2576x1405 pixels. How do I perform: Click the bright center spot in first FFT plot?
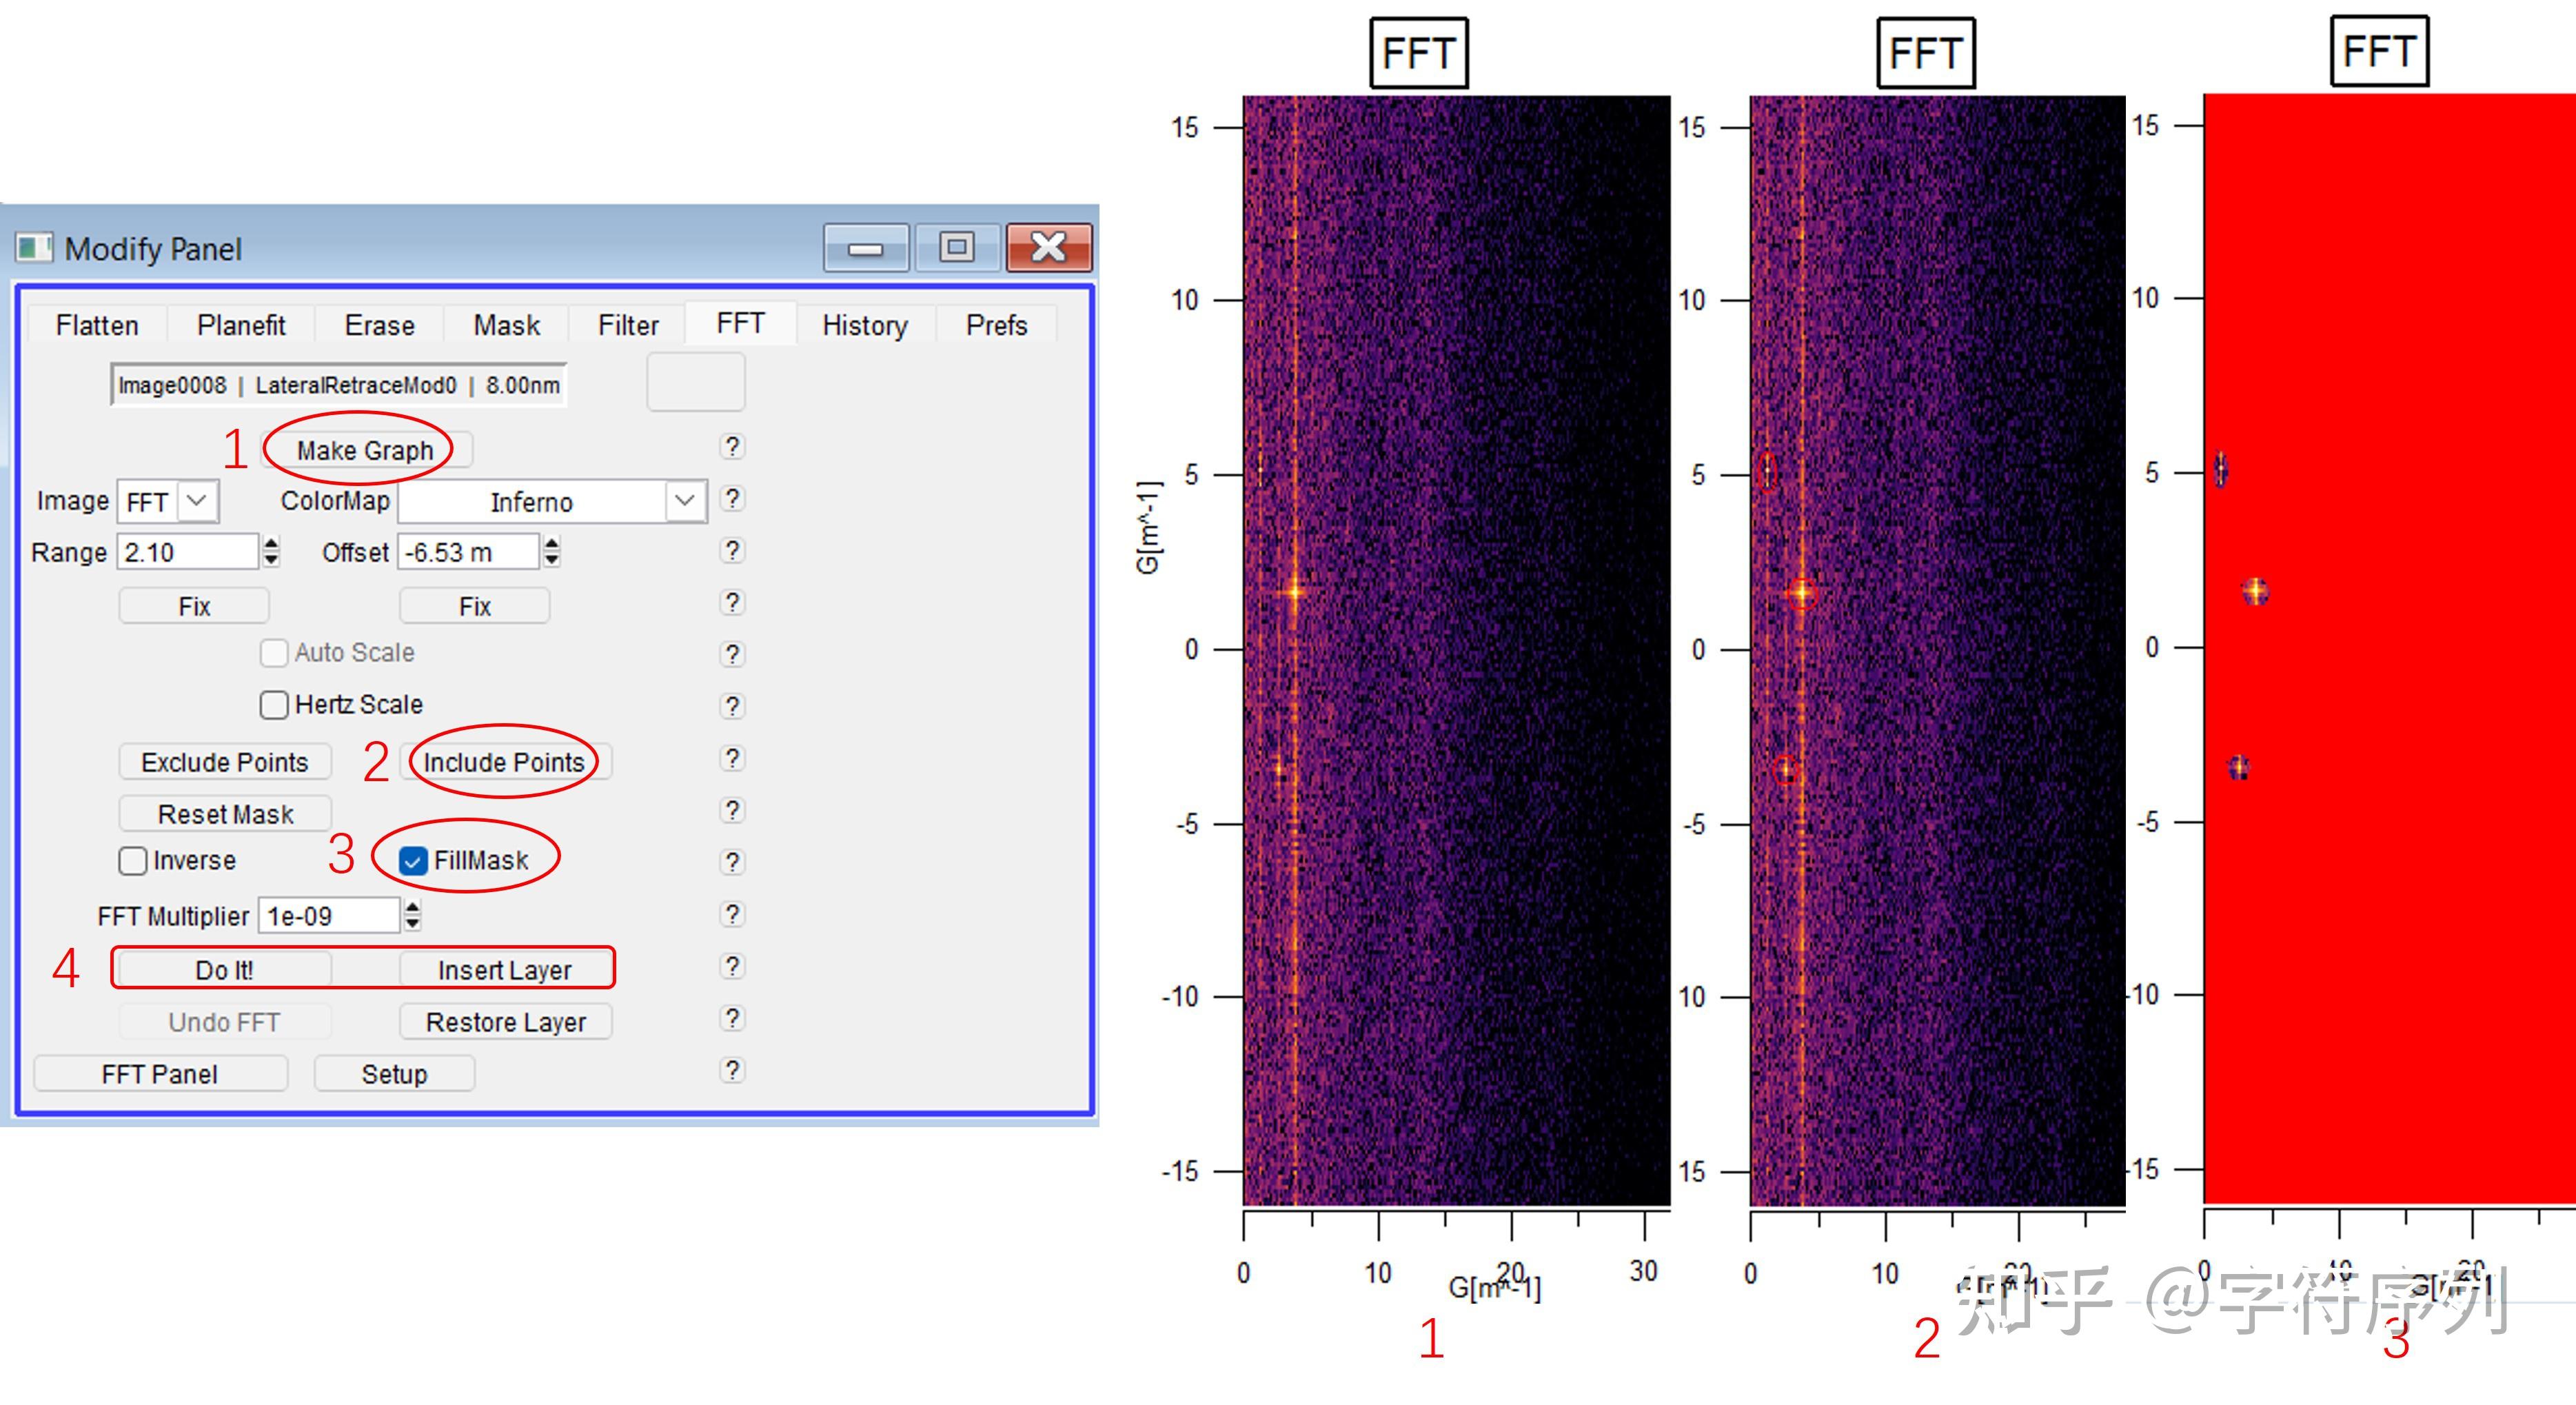pos(1295,591)
